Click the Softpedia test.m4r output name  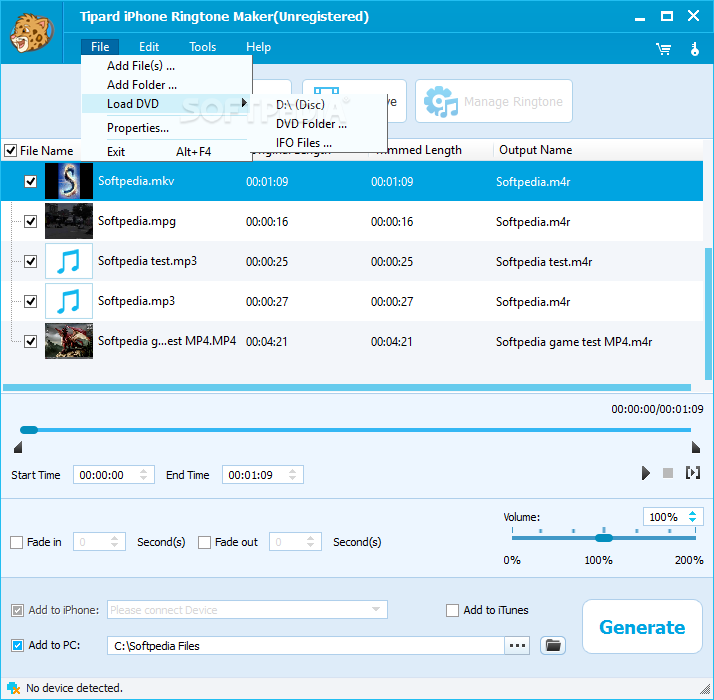[x=544, y=262]
